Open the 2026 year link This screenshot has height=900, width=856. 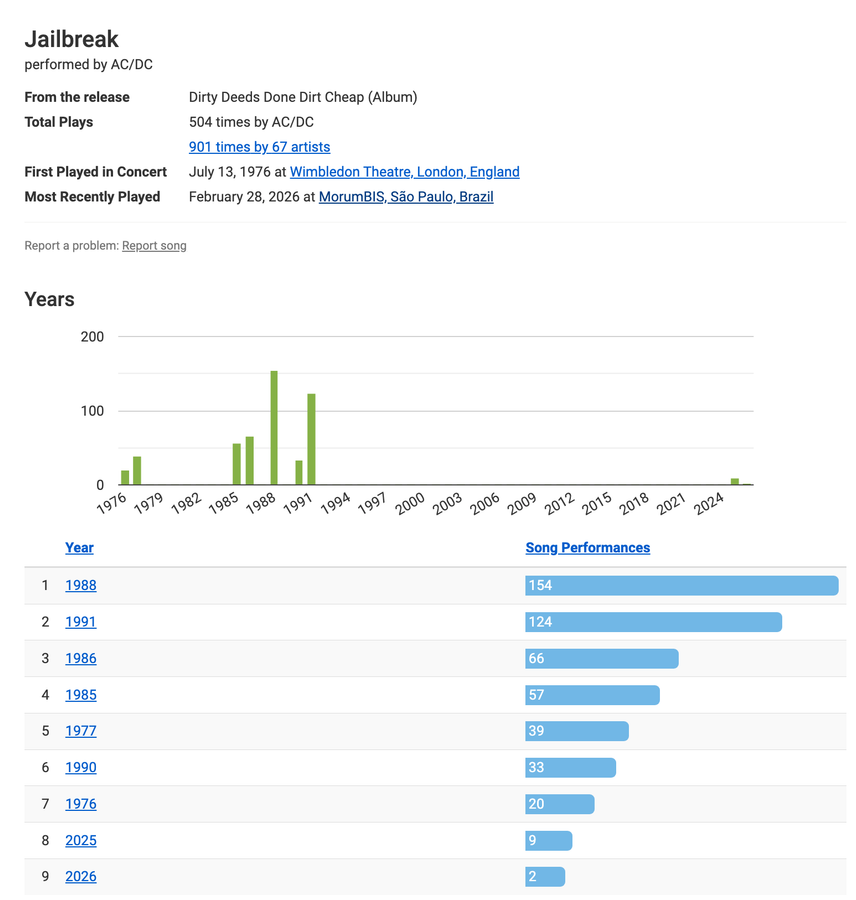pos(81,877)
